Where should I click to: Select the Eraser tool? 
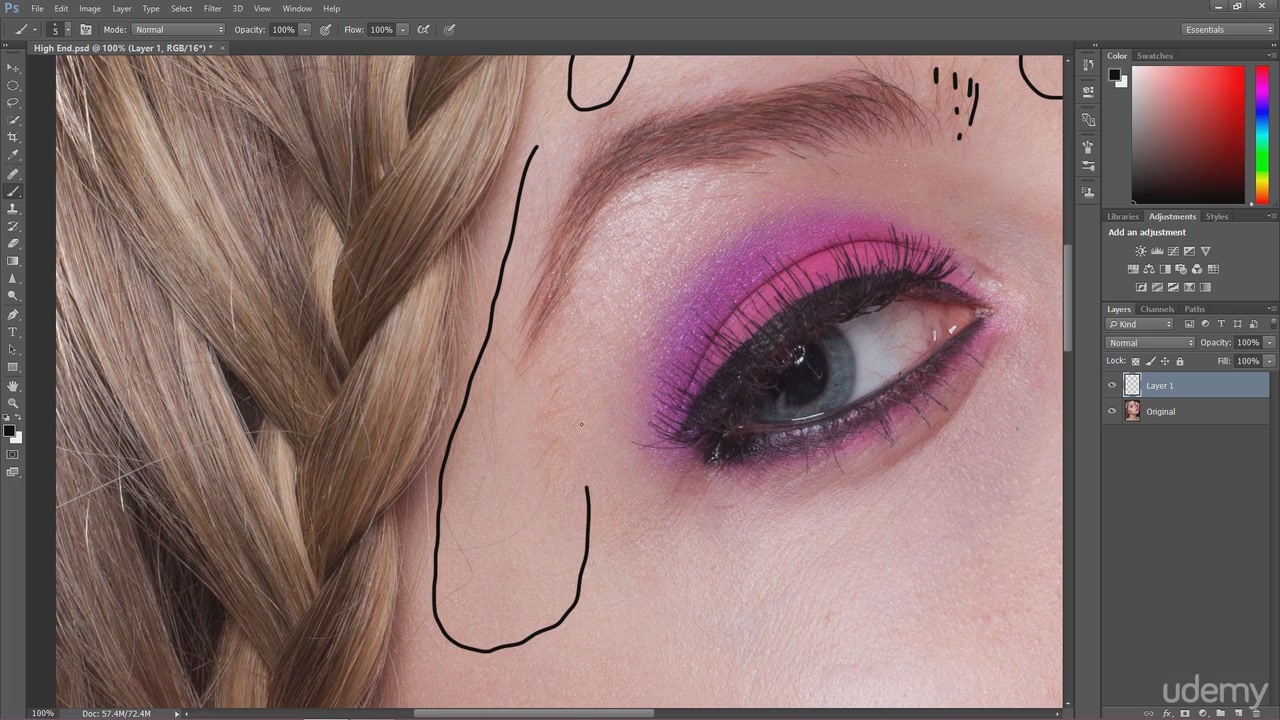tap(13, 243)
